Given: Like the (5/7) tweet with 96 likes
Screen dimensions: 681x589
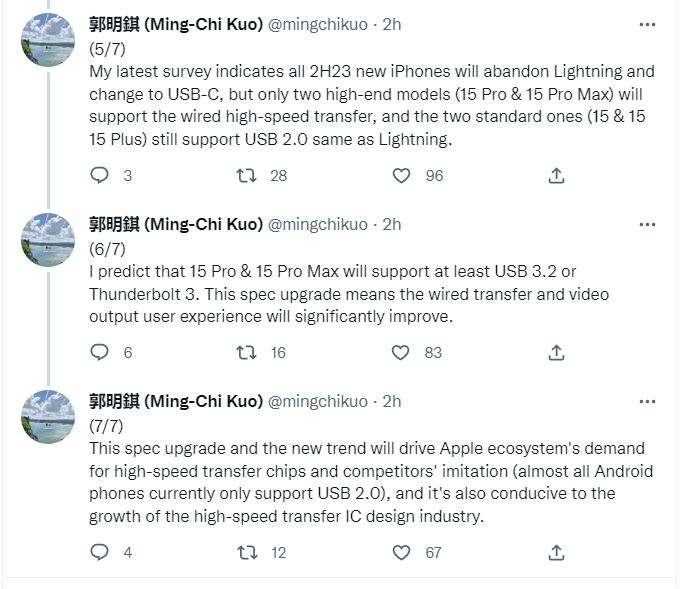Looking at the screenshot, I should tap(401, 176).
